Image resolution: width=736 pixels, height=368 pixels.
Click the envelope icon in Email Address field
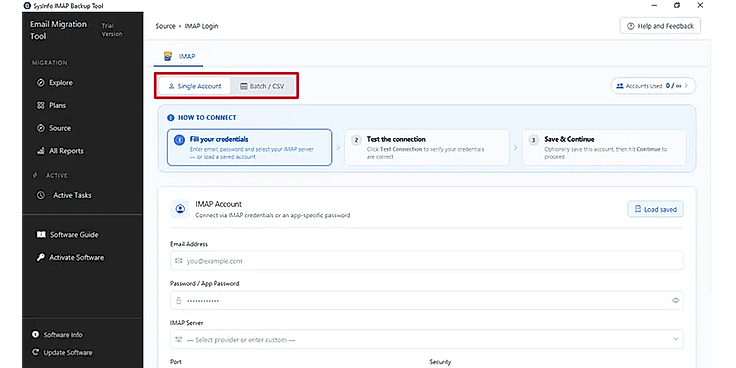point(178,261)
